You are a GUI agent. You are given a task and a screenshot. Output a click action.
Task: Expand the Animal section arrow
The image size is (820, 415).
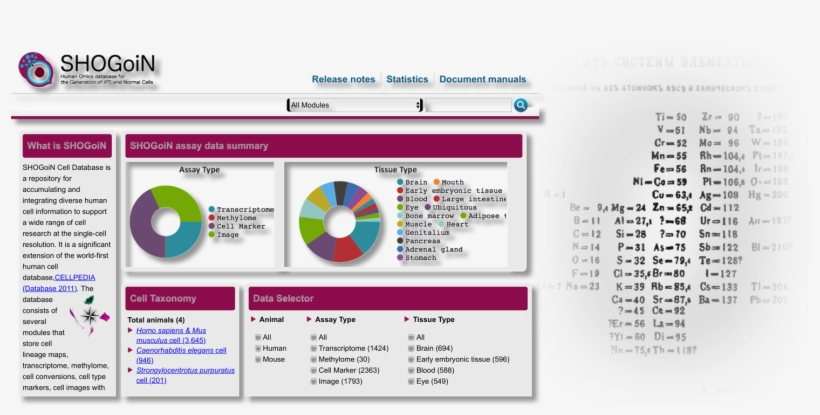pyautogui.click(x=254, y=319)
